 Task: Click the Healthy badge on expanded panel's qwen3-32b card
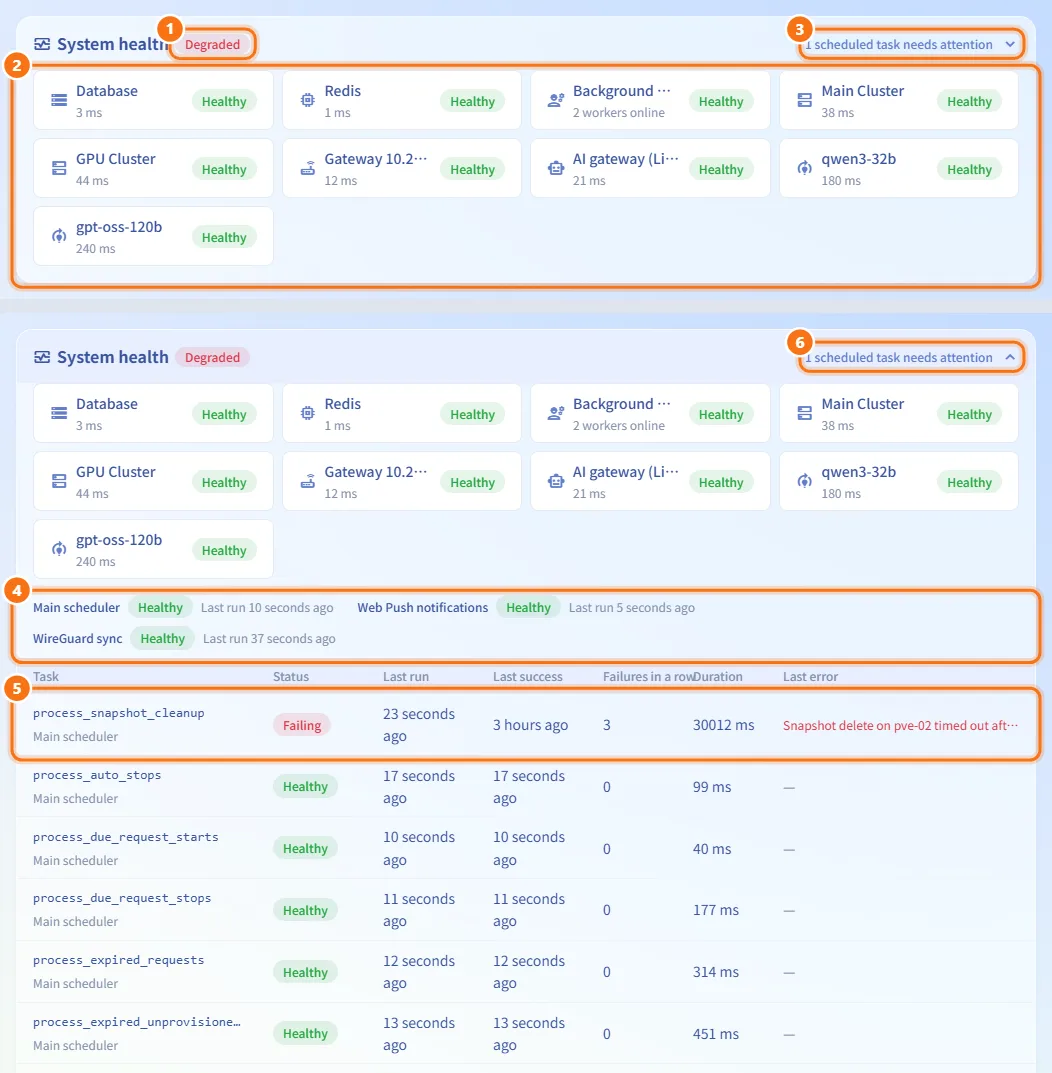pos(969,482)
